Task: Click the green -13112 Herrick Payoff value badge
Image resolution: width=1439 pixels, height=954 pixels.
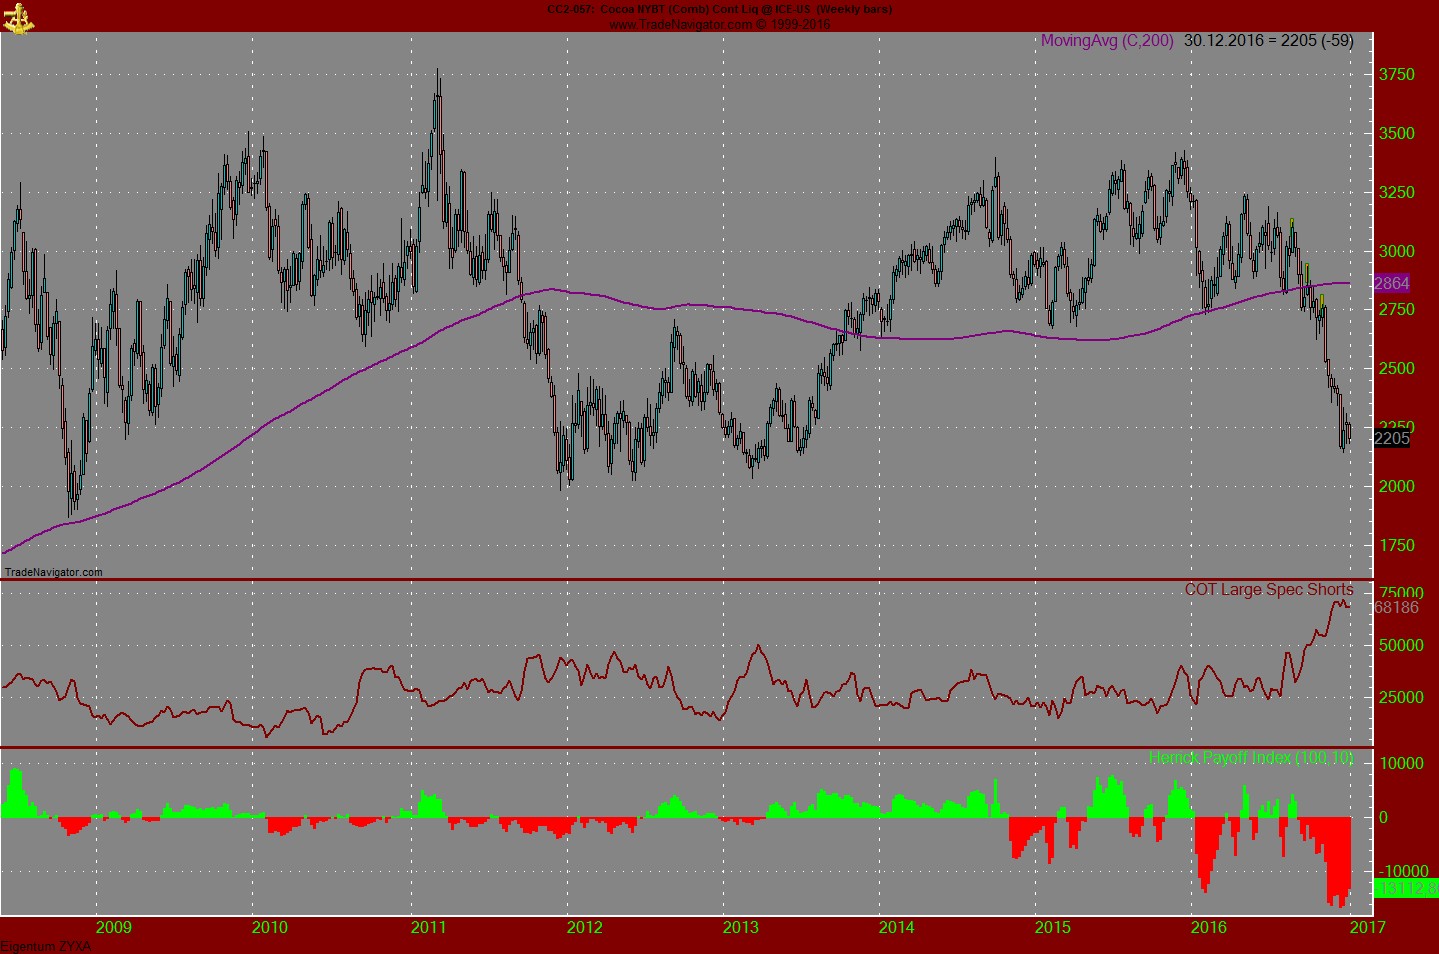Action: click(1406, 887)
